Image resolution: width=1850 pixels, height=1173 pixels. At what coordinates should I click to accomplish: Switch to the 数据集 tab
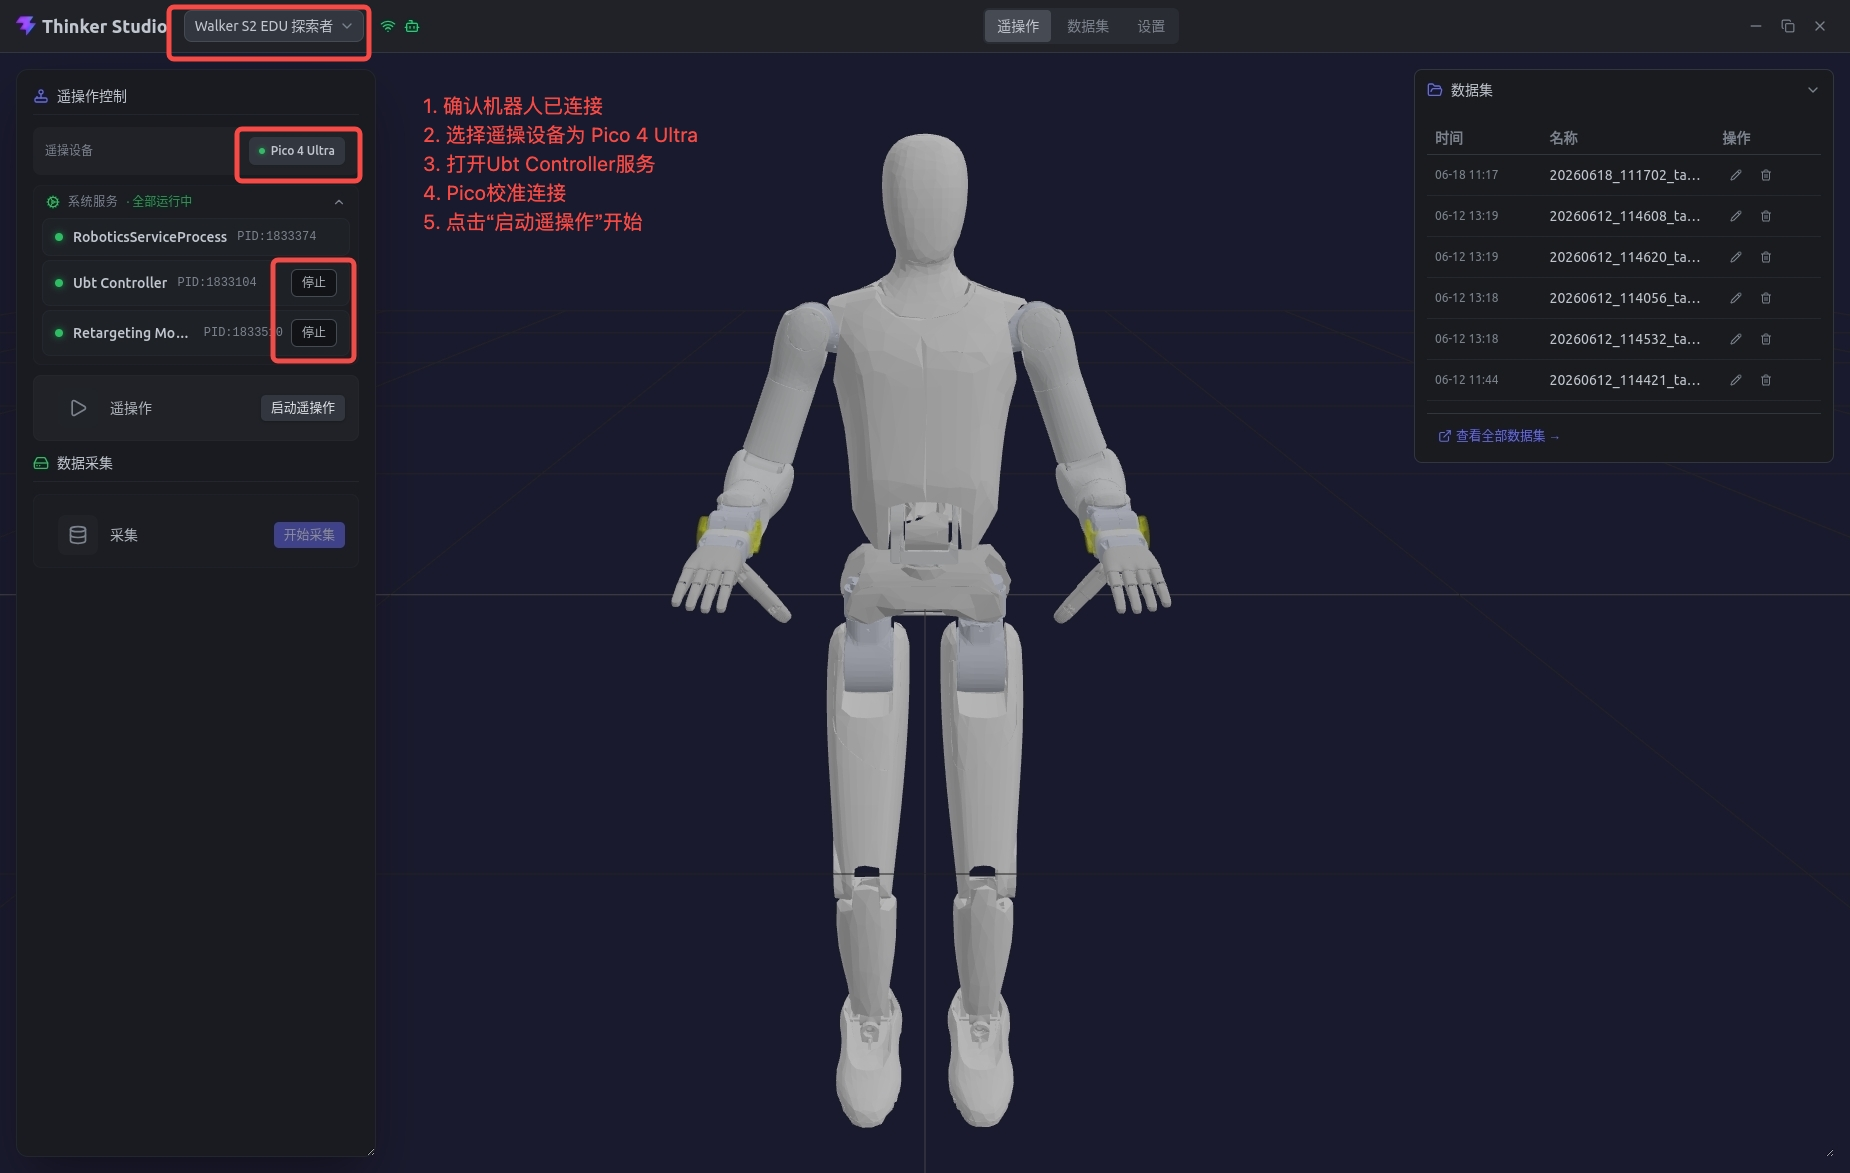pos(1088,27)
